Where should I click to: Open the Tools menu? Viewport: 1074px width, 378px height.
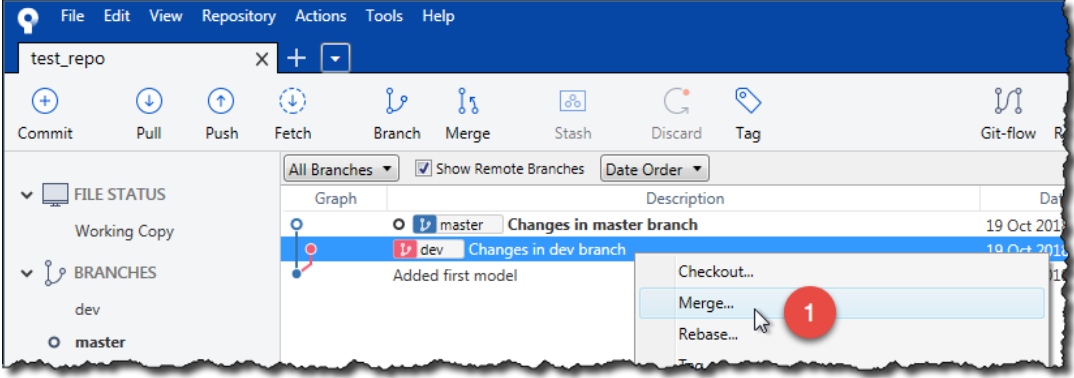384,16
